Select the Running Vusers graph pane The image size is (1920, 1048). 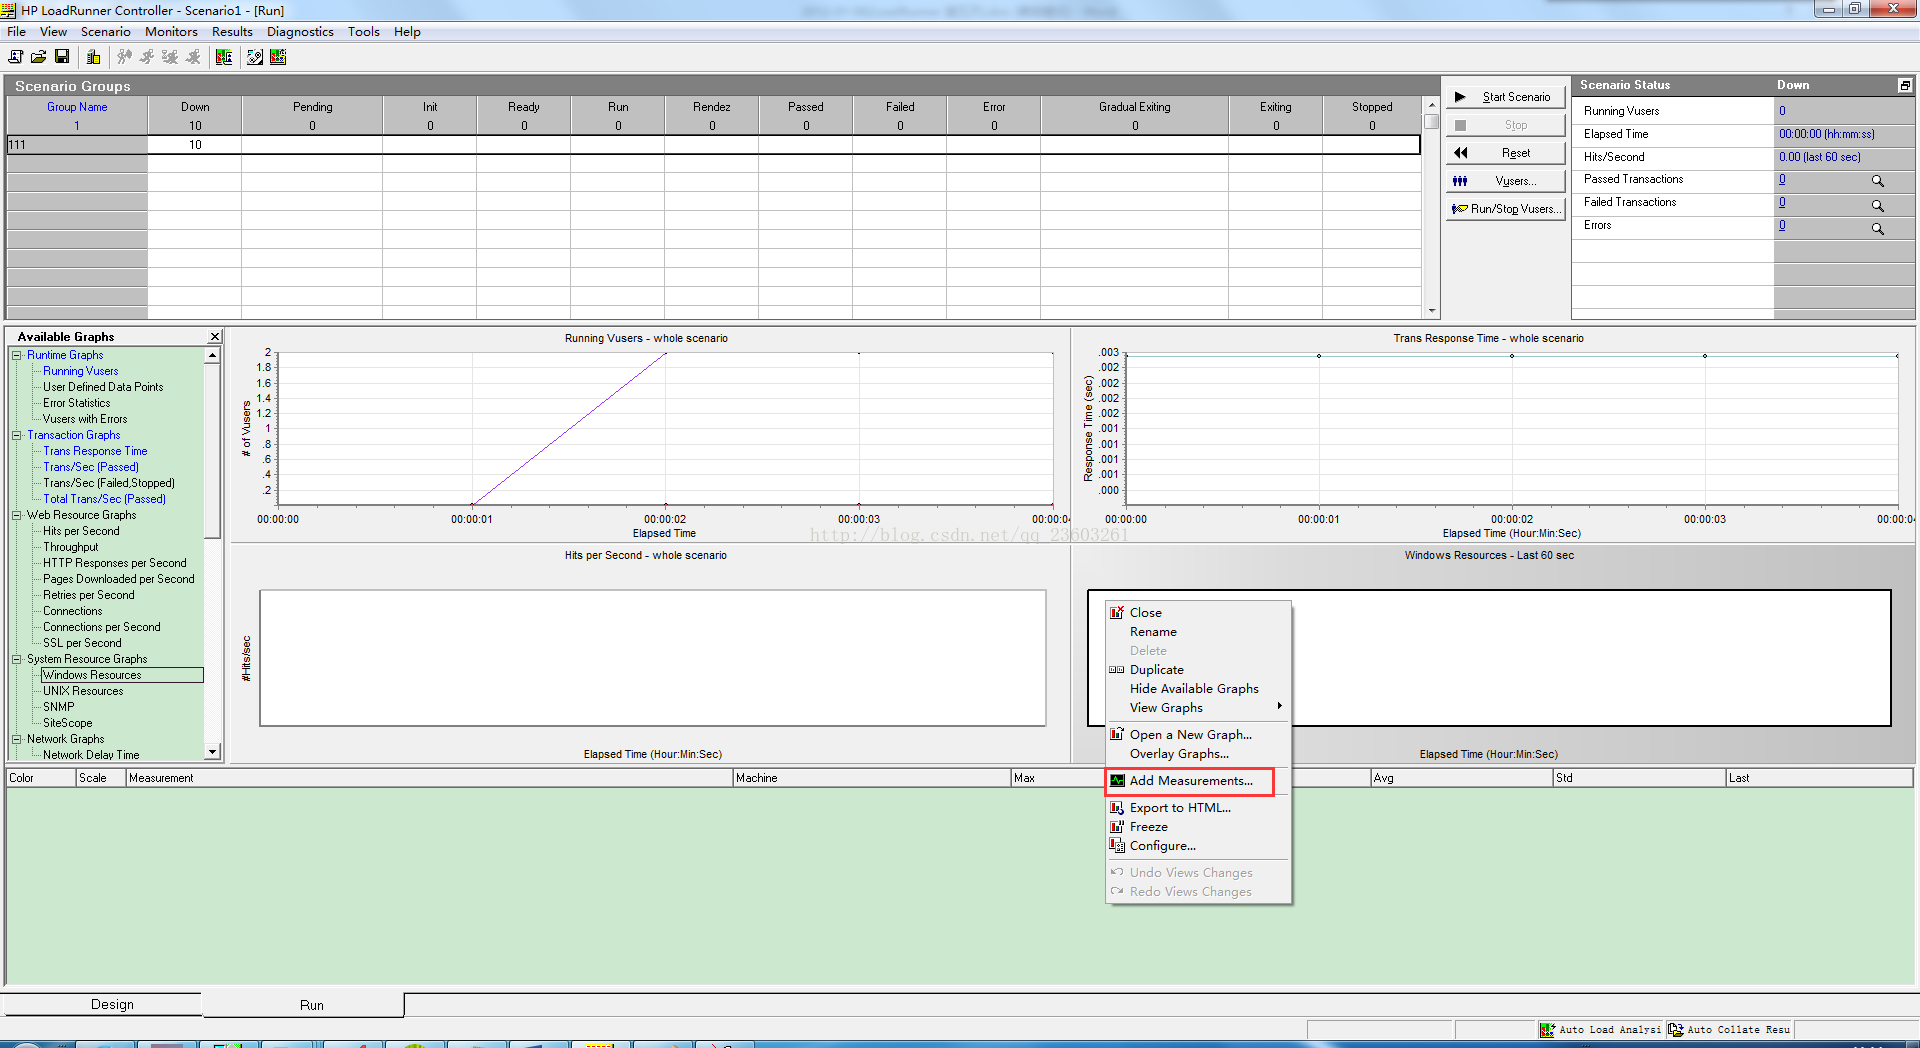click(650, 435)
